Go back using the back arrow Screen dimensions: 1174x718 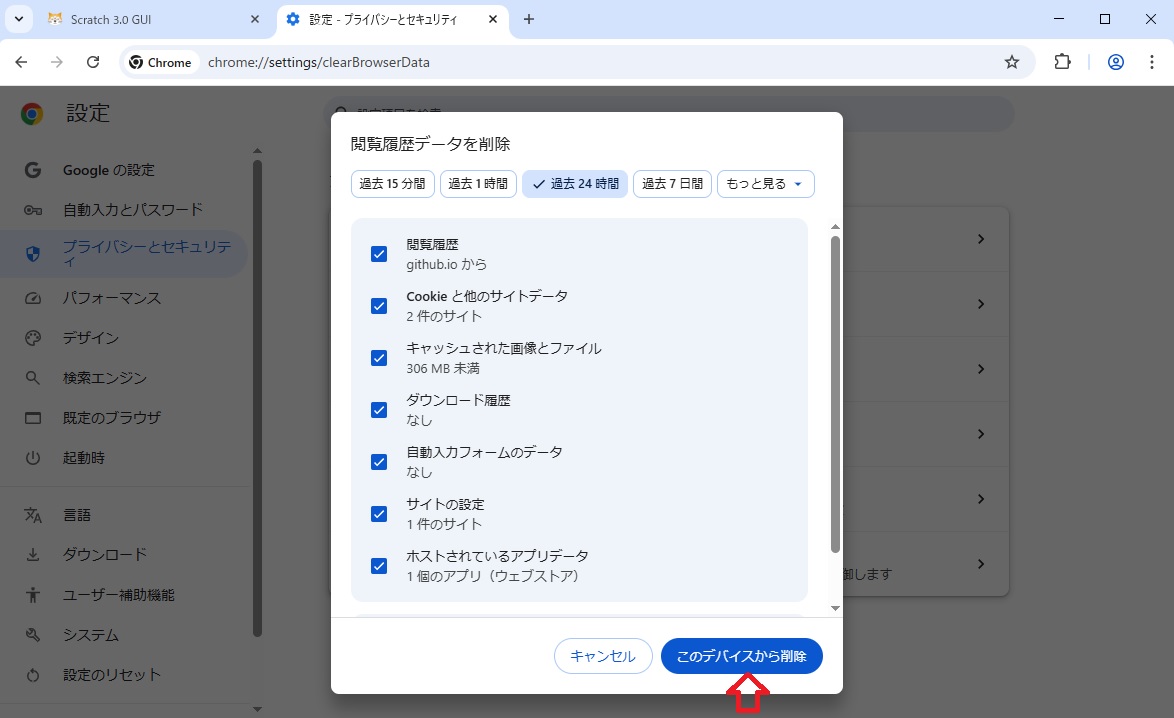[22, 62]
